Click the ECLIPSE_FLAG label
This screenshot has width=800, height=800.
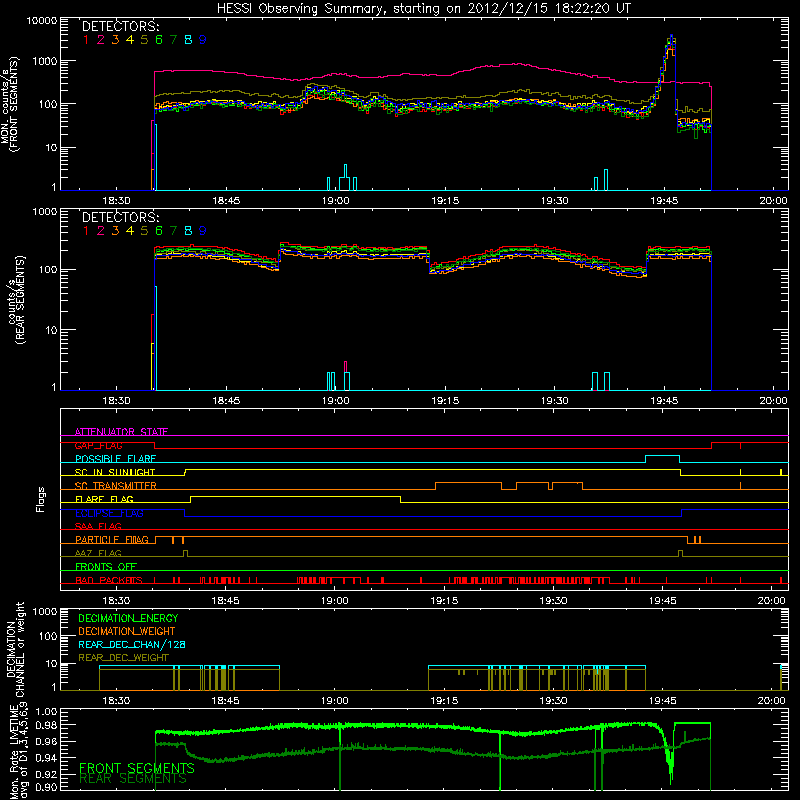(x=109, y=513)
